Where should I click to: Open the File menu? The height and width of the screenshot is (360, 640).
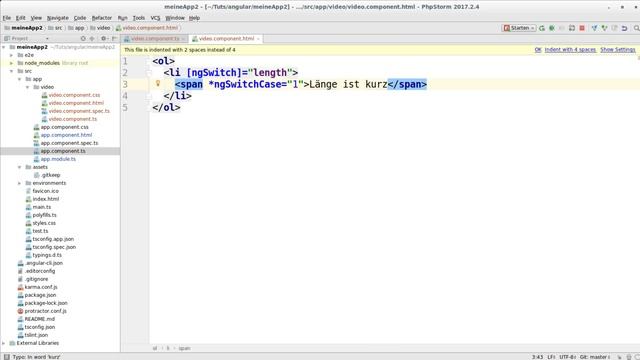click(x=7, y=18)
